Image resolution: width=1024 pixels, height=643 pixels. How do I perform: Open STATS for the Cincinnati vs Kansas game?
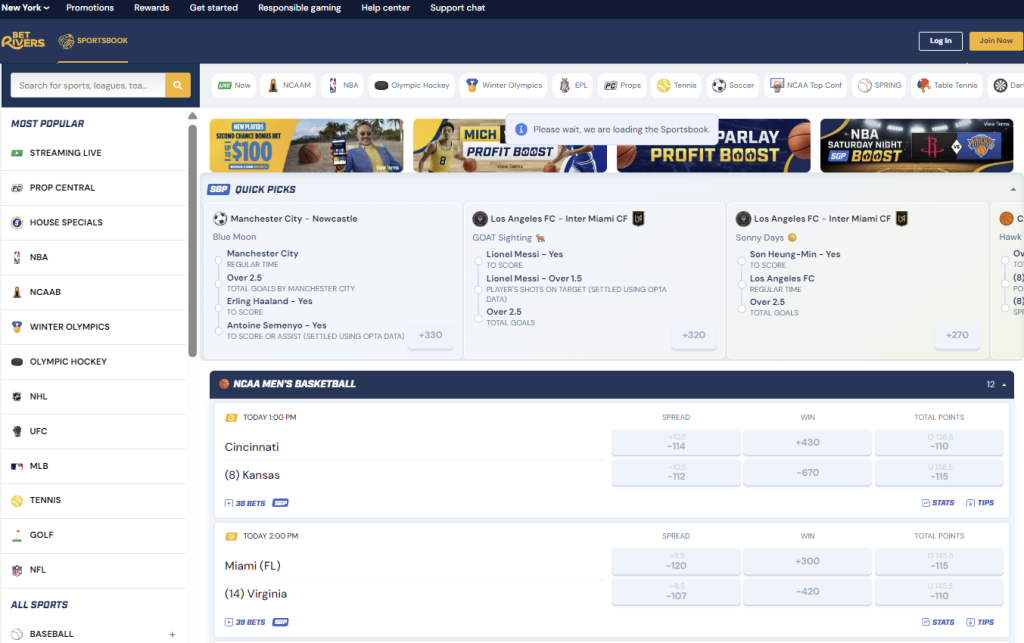click(938, 503)
